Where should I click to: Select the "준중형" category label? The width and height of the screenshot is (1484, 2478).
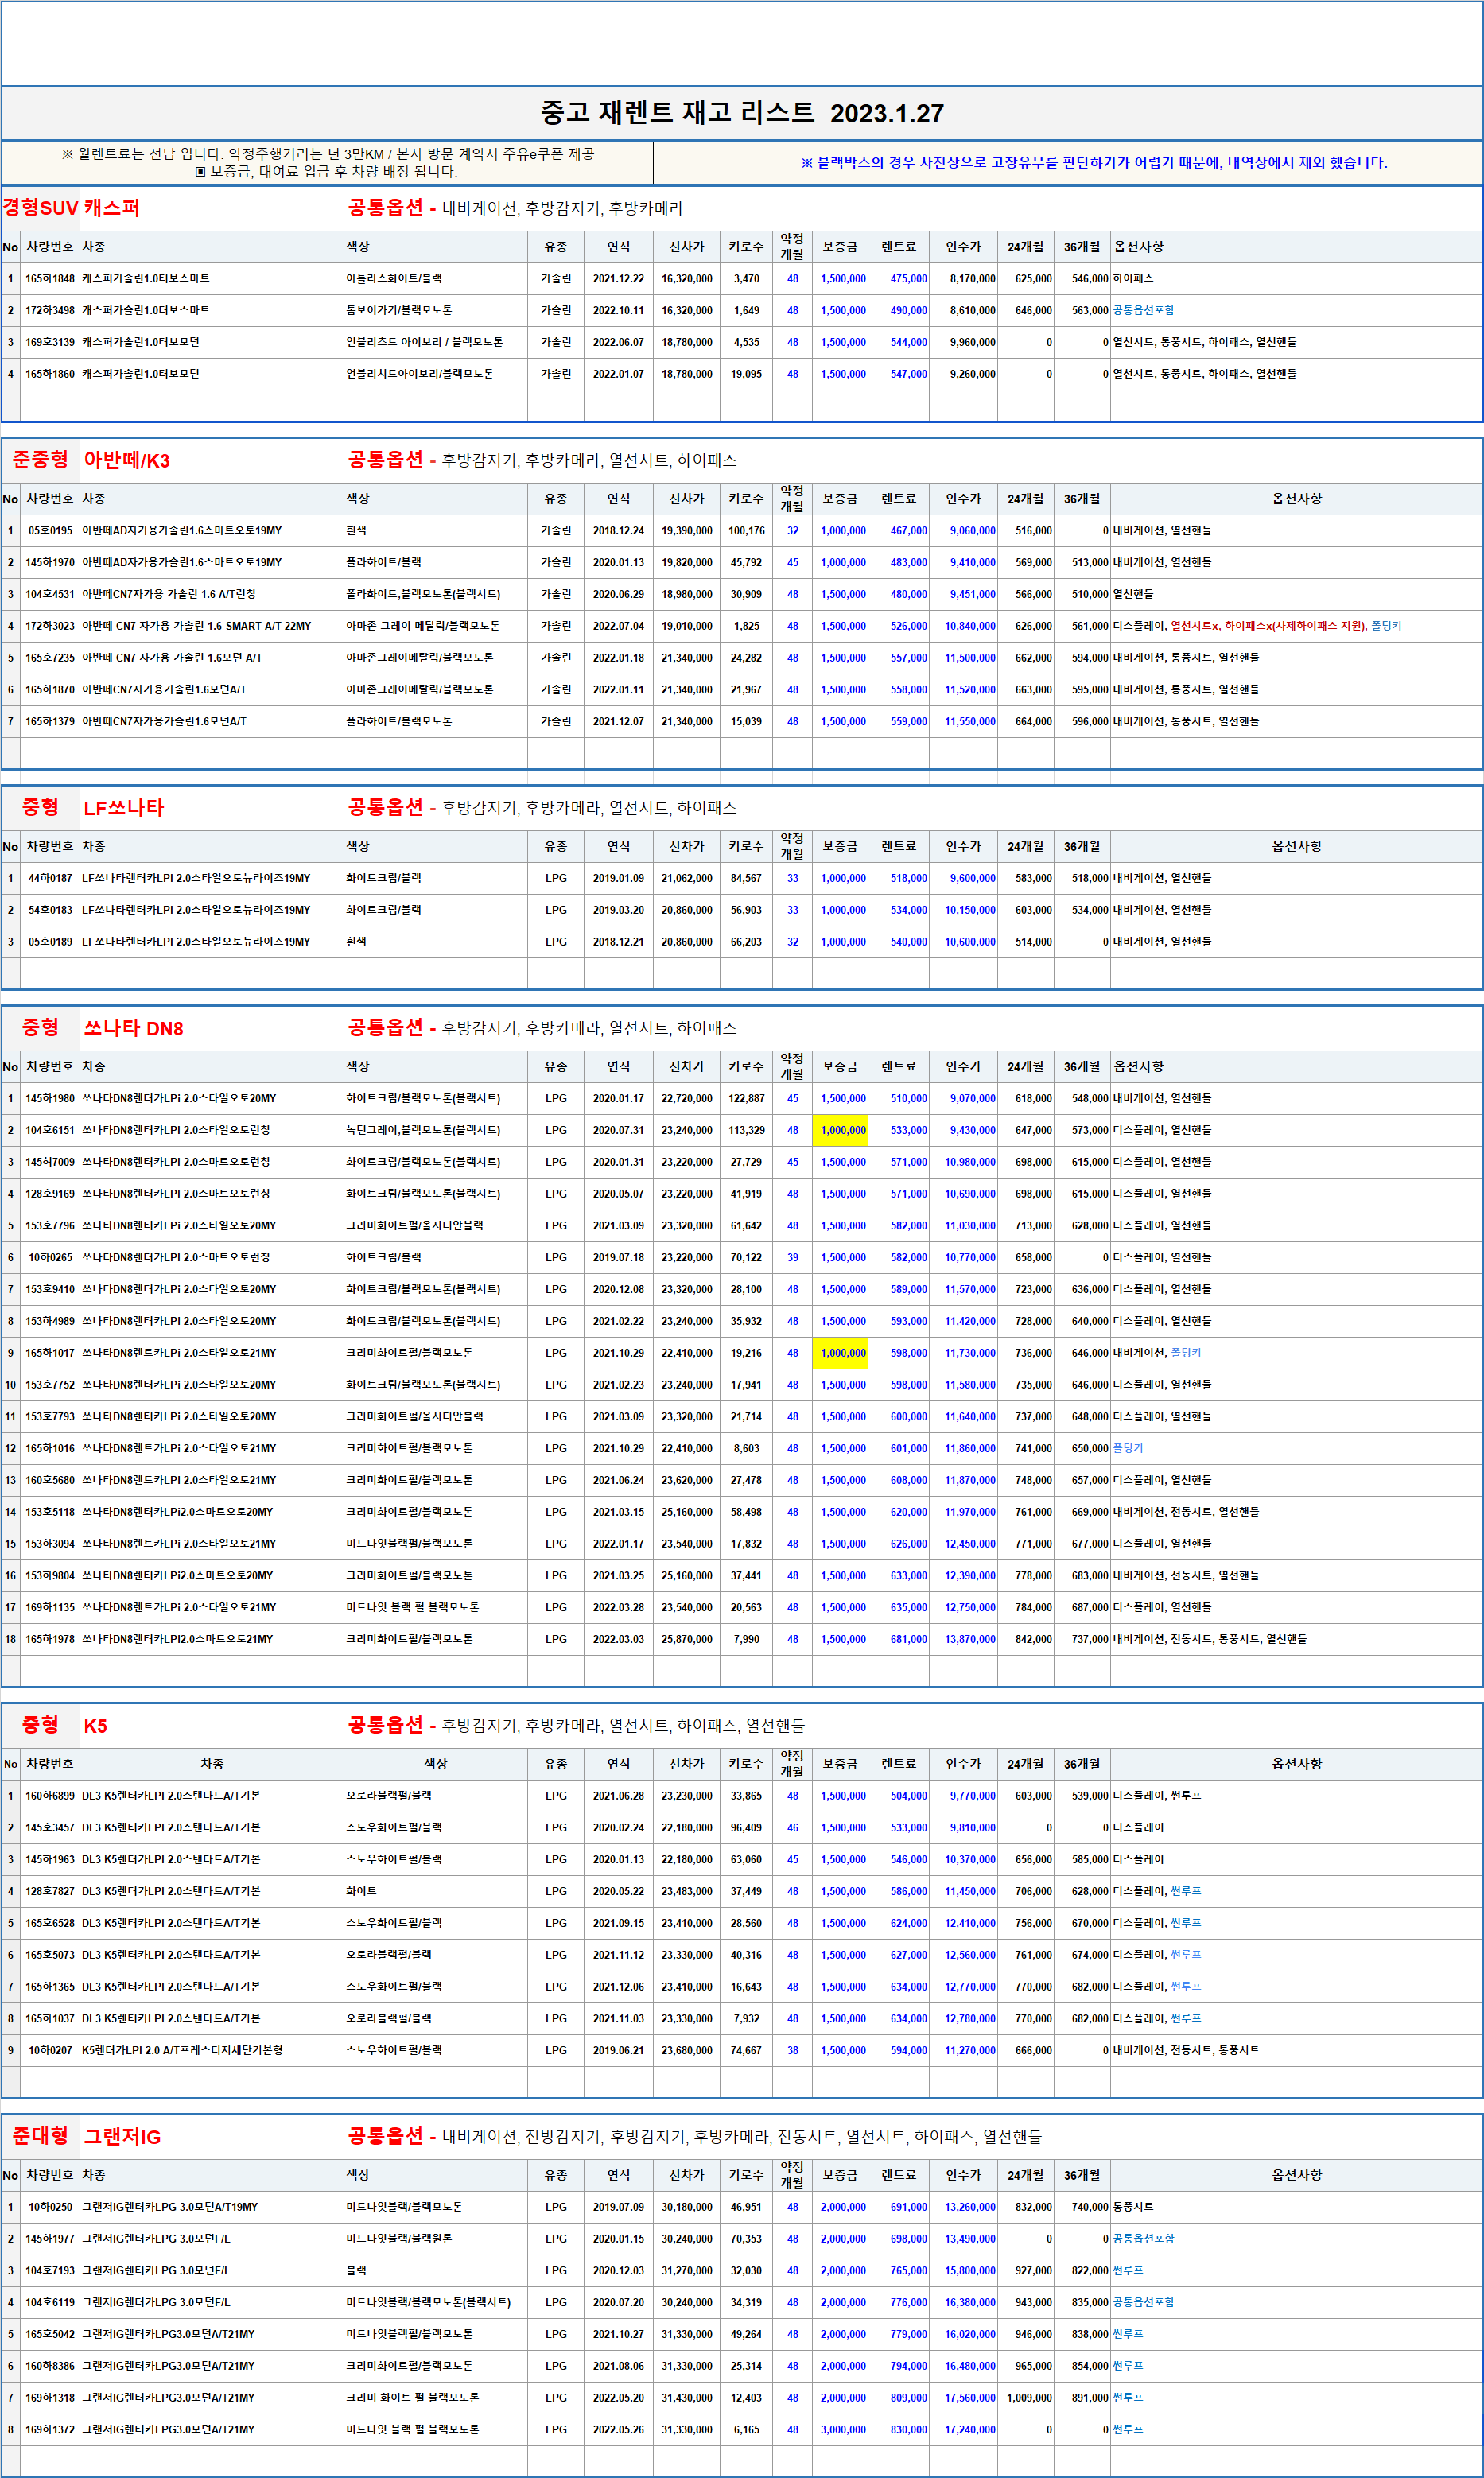[x=40, y=459]
